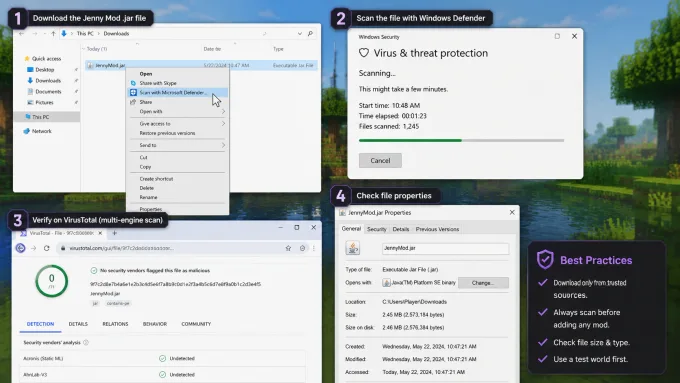
Task: Choose Restore previous versions
Action: click(167, 133)
